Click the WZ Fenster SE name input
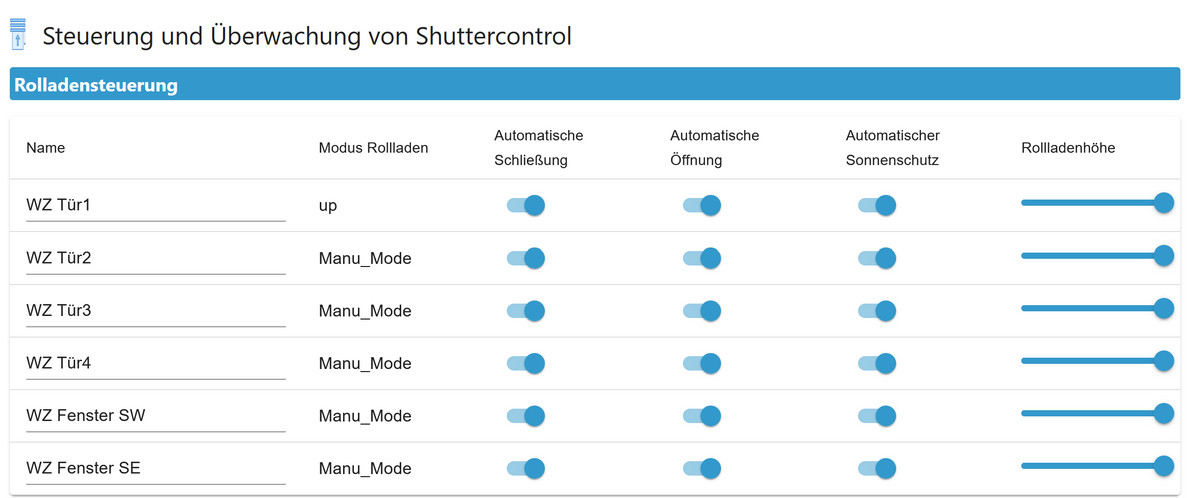 pos(155,468)
